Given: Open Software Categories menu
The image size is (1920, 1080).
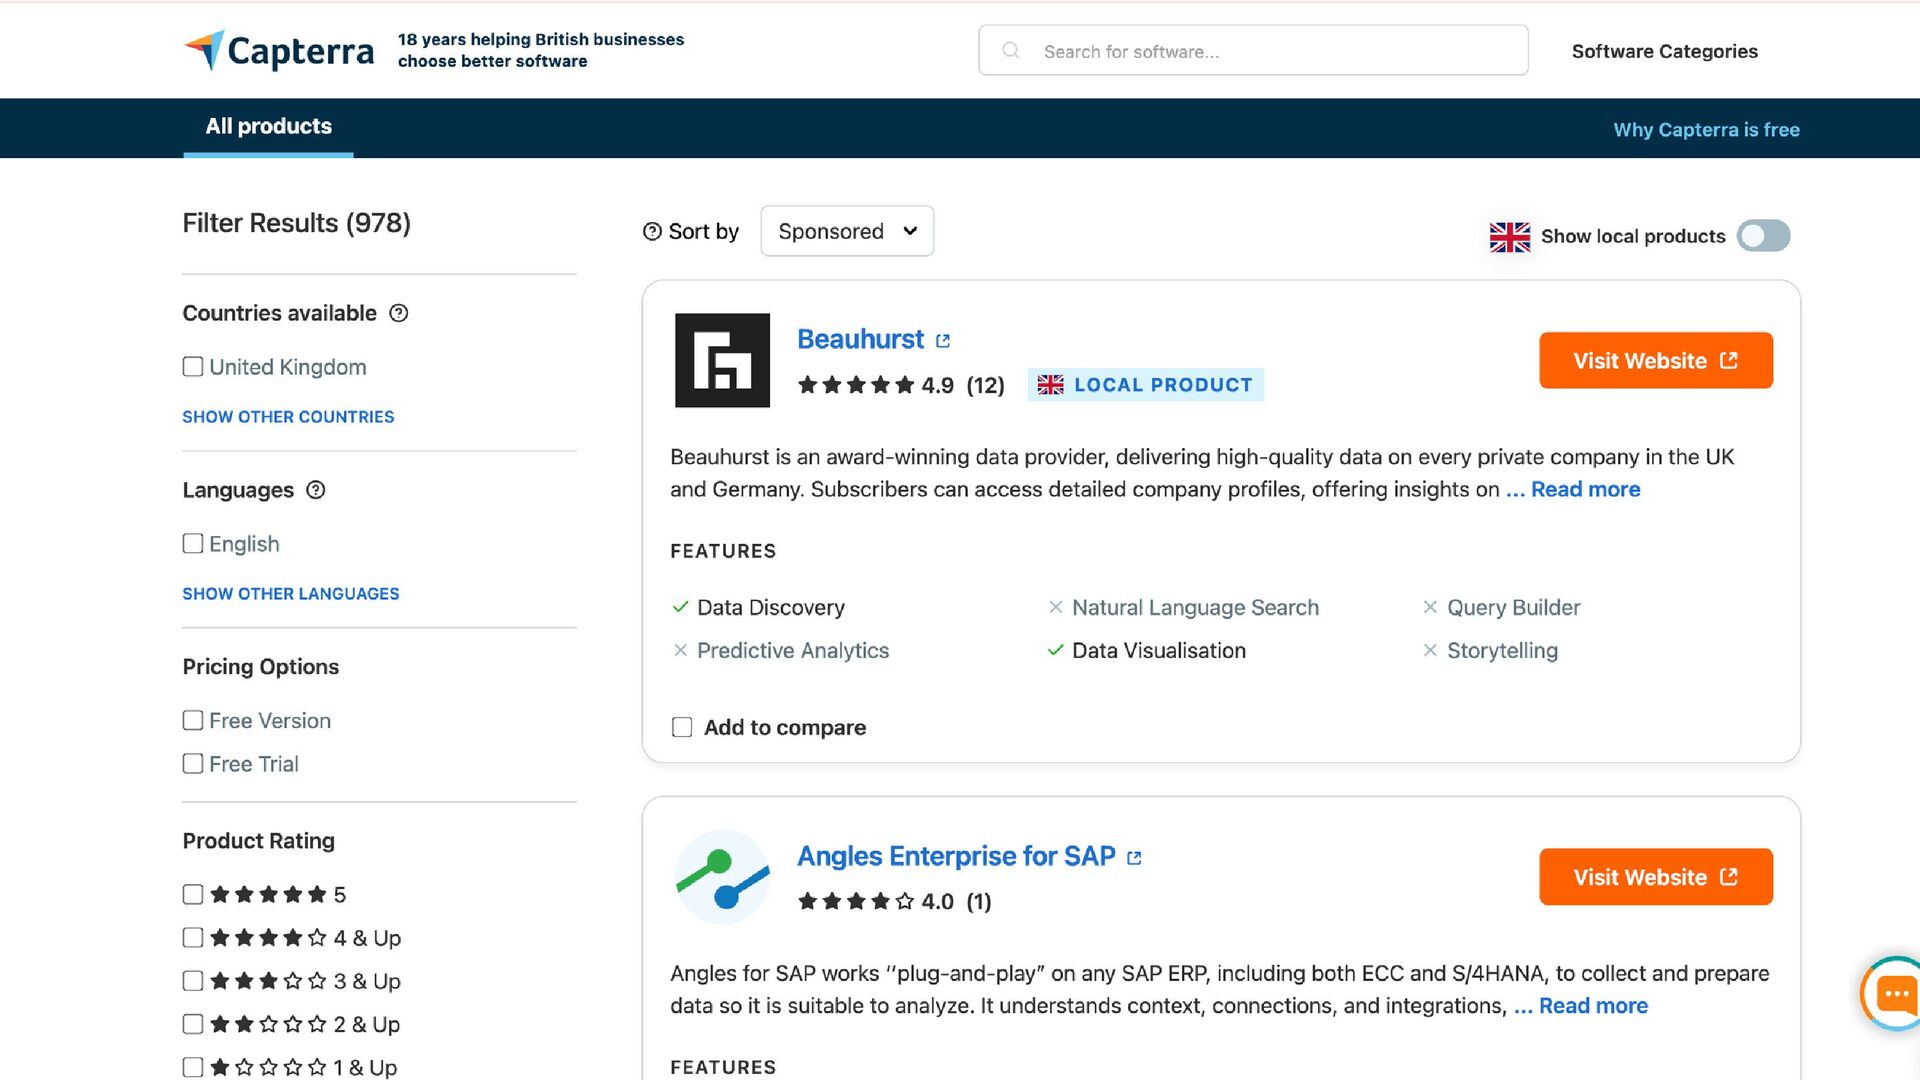Looking at the screenshot, I should [1664, 51].
